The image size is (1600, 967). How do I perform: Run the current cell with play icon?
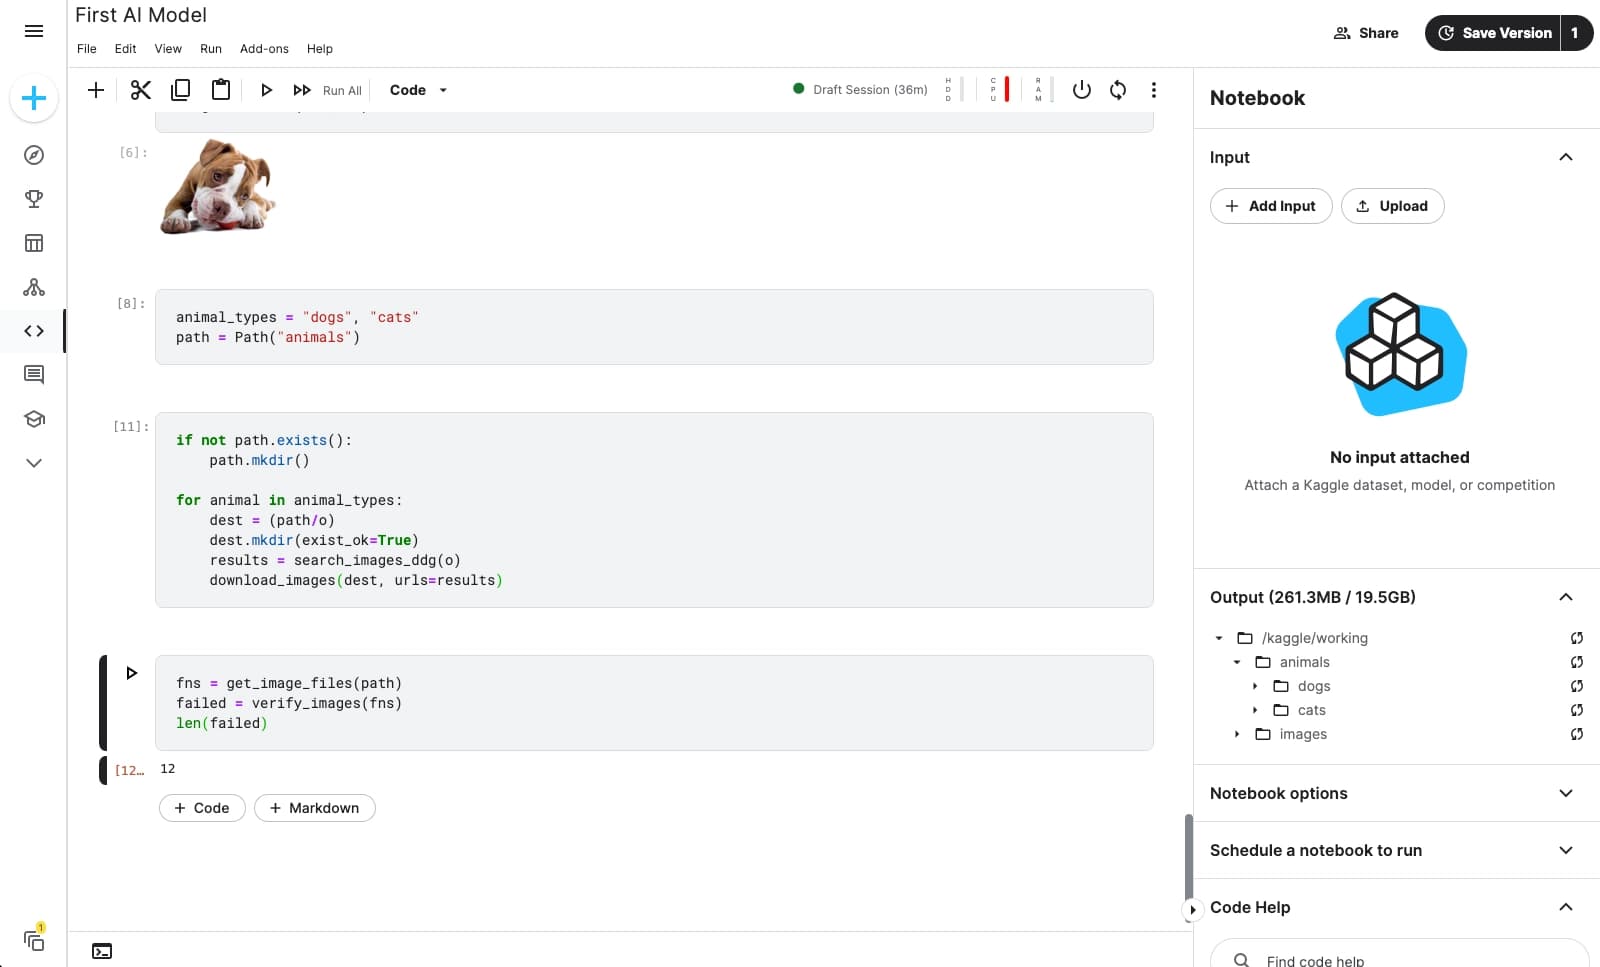click(x=266, y=90)
